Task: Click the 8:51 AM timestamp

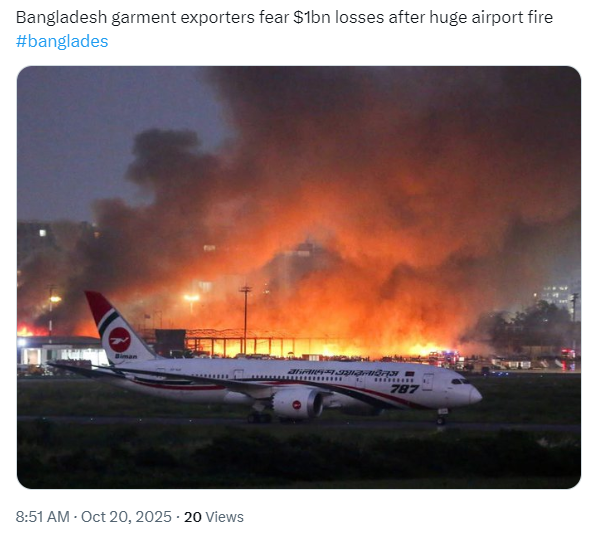Action: pyautogui.click(x=43, y=517)
